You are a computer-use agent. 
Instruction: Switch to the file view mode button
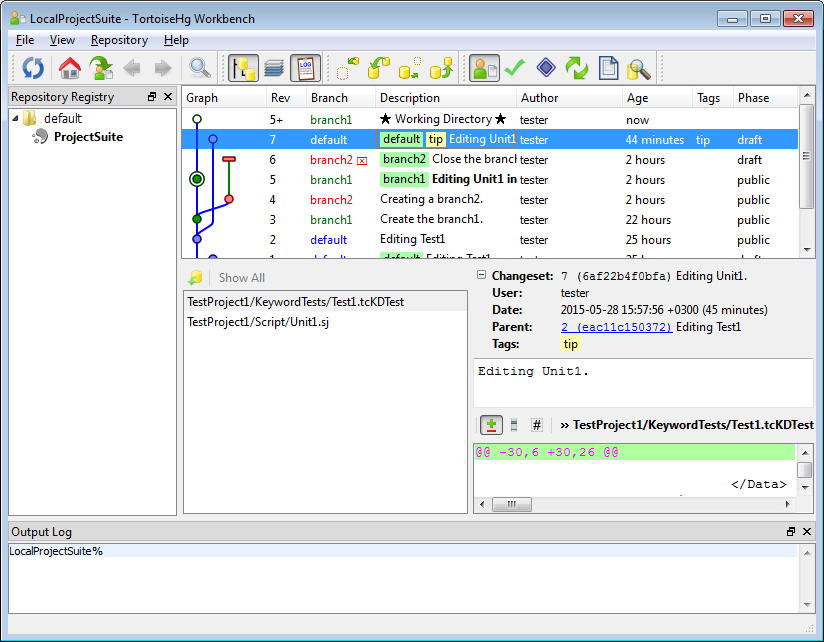tap(514, 425)
